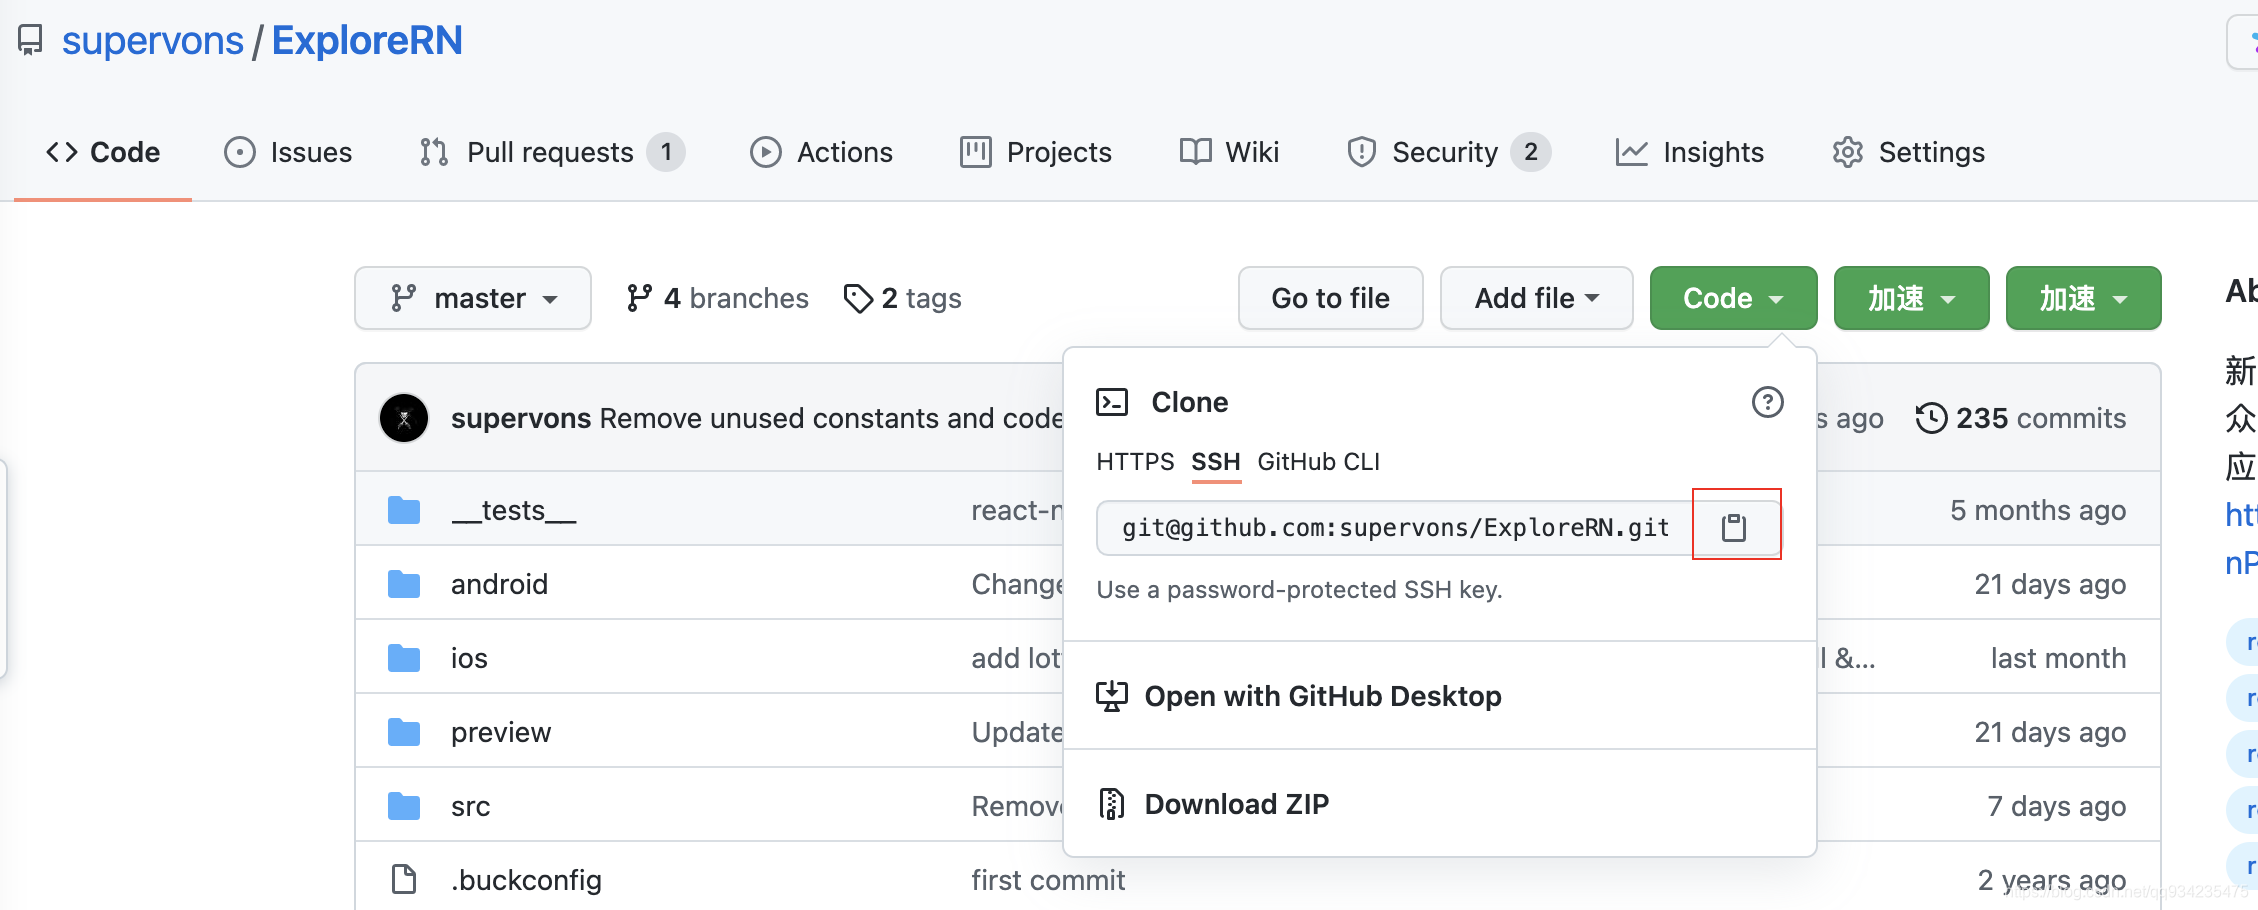This screenshot has width=2258, height=910.
Task: Open the Wiki tab
Action: [1229, 152]
